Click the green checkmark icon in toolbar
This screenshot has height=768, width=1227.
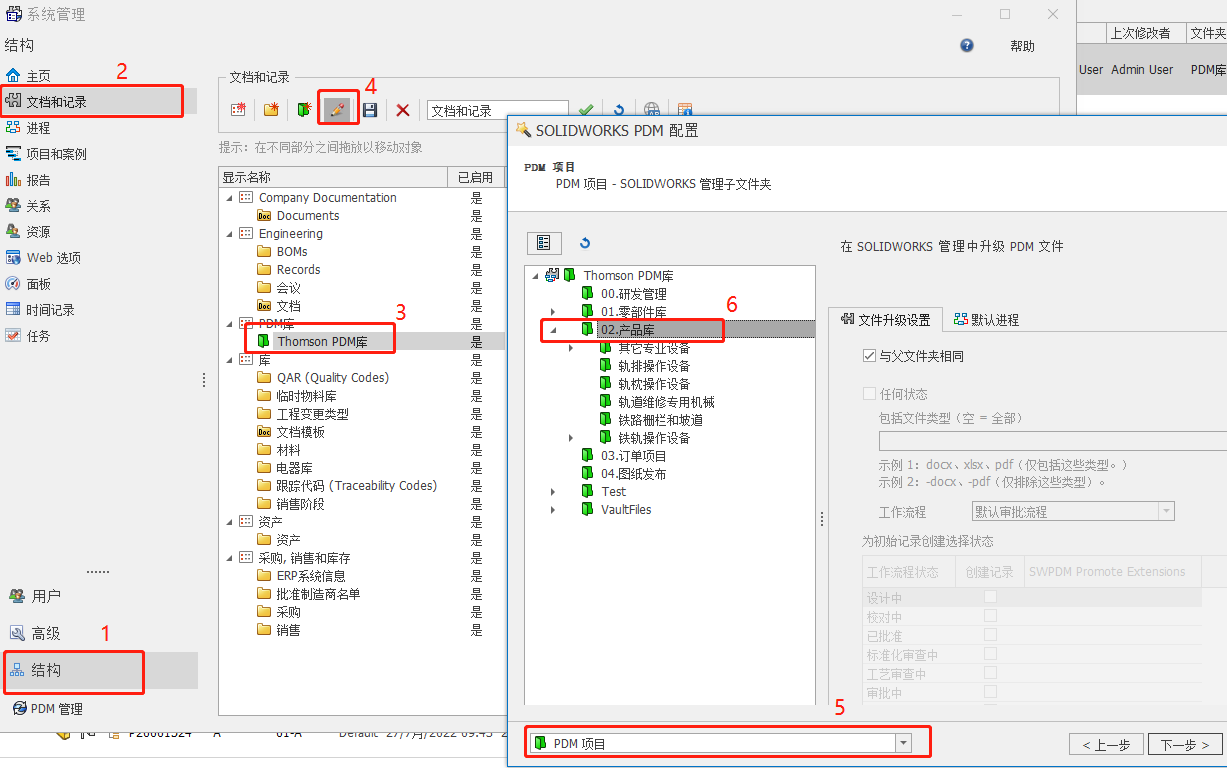point(586,110)
